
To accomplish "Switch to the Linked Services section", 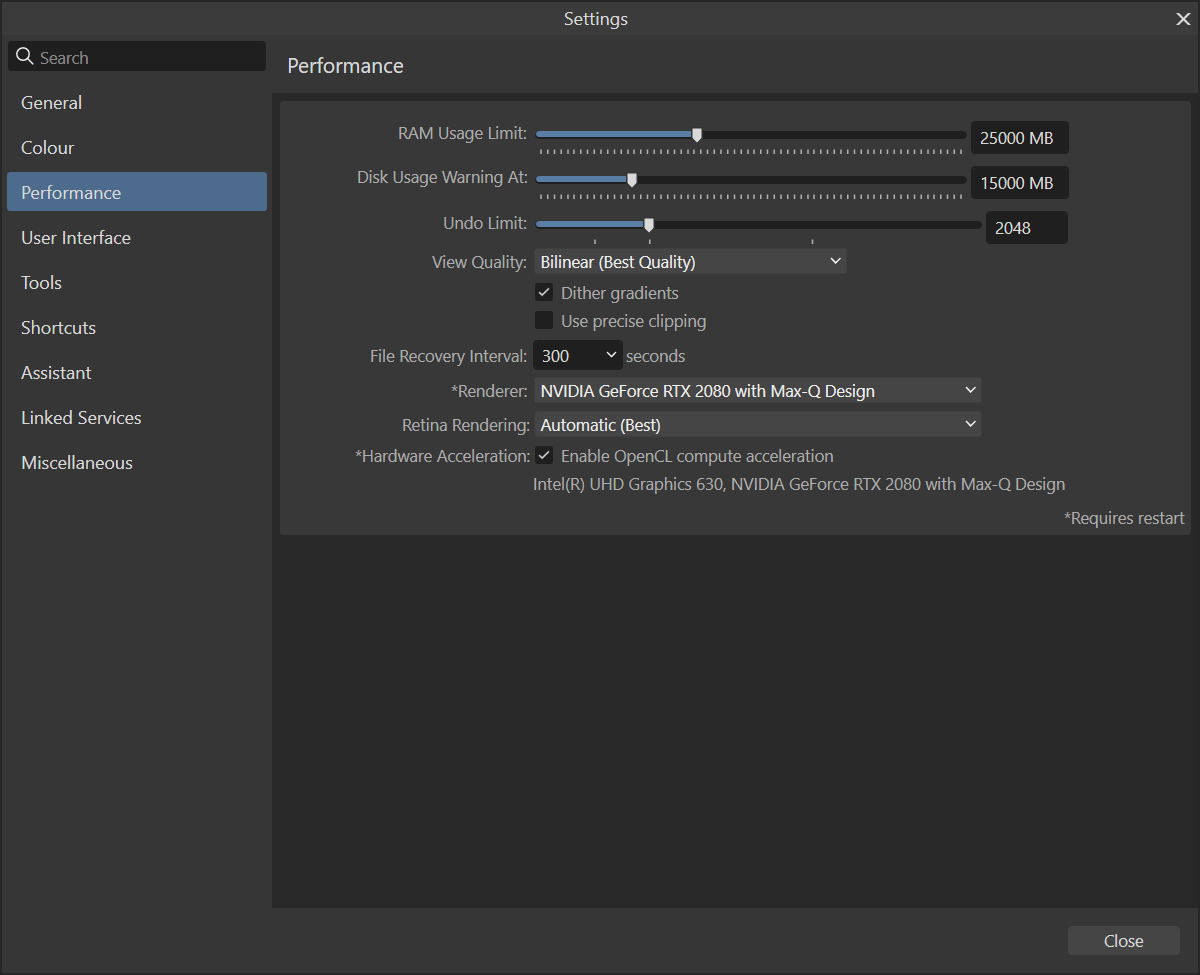I will point(81,417).
